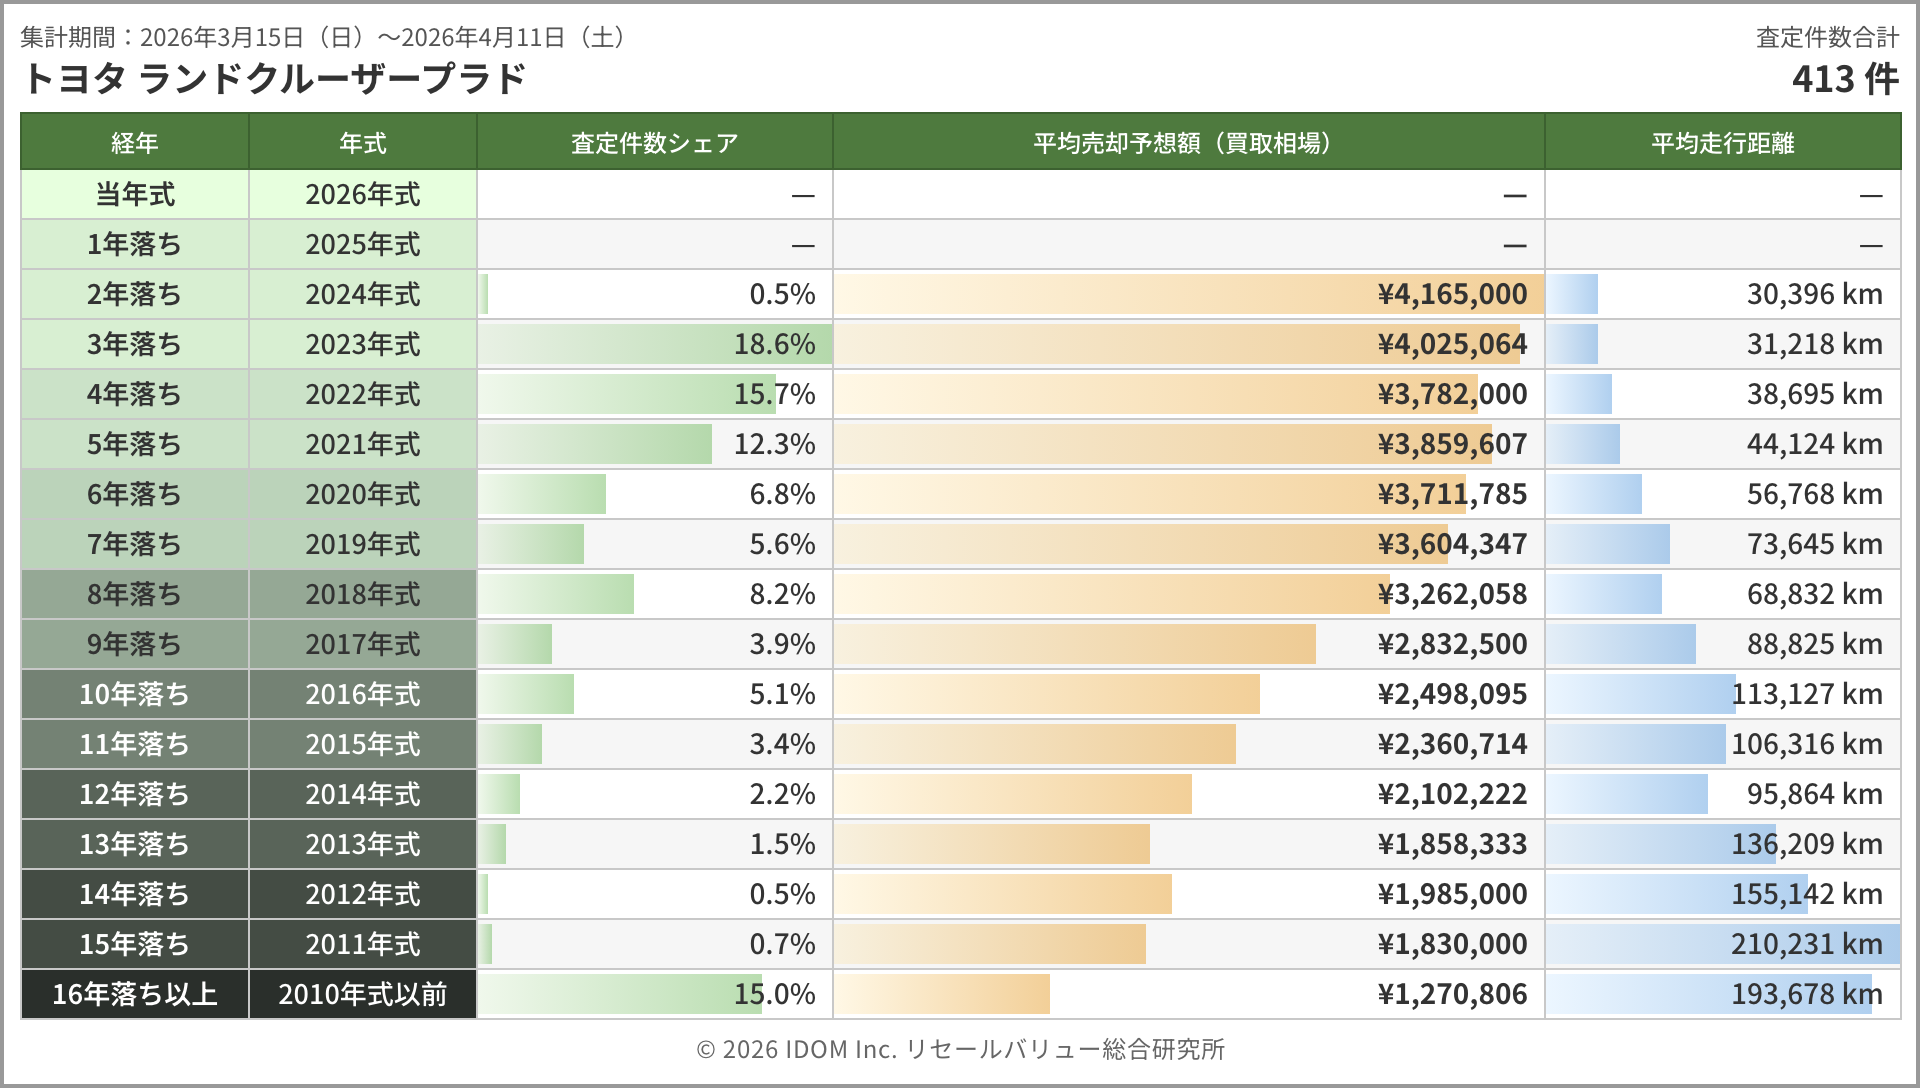The image size is (1920, 1088).
Task: Click the 2010年式以前 cell
Action: click(362, 994)
